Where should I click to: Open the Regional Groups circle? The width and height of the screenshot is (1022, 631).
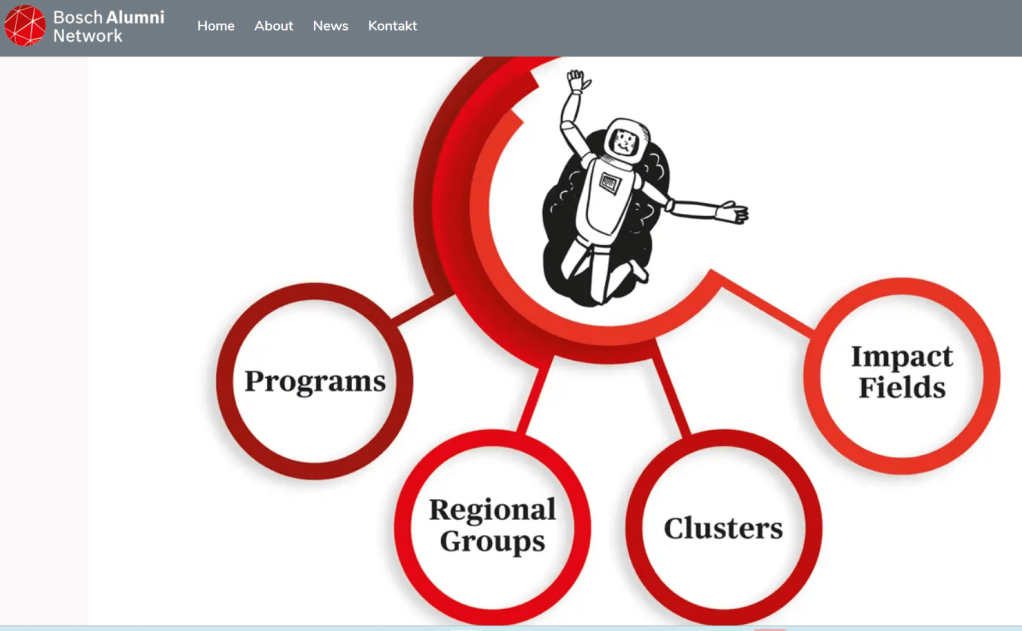tap(492, 526)
